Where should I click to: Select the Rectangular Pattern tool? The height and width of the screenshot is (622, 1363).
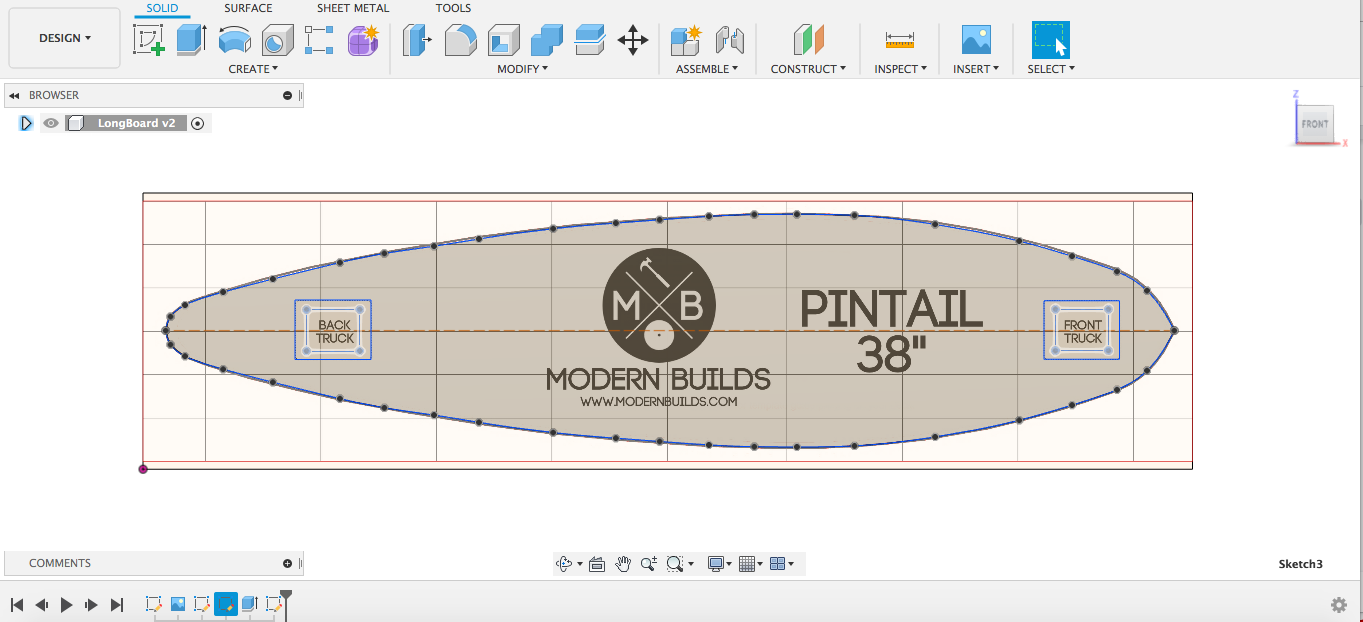pyautogui.click(x=319, y=40)
